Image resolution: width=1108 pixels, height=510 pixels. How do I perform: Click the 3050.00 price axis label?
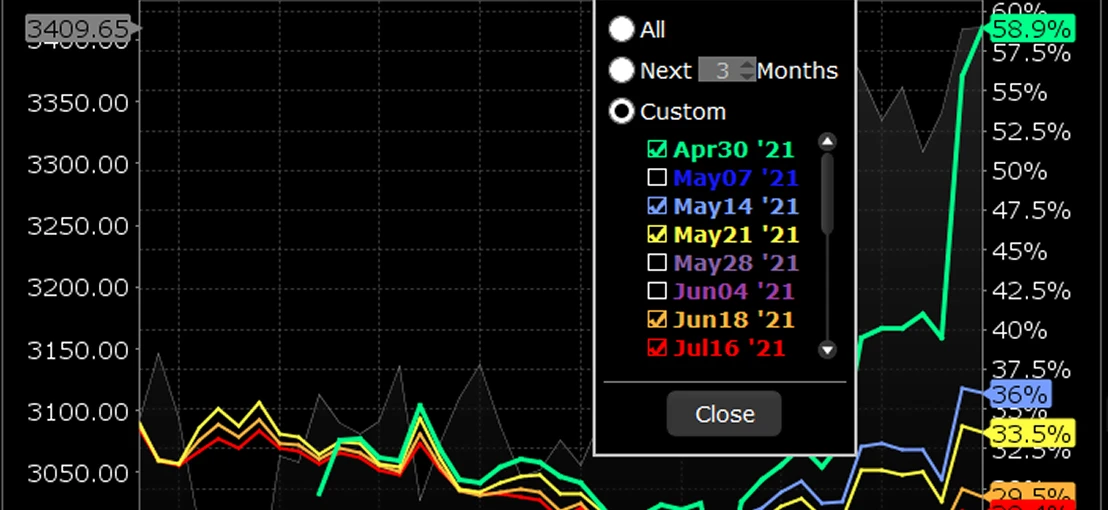pyautogui.click(x=78, y=473)
